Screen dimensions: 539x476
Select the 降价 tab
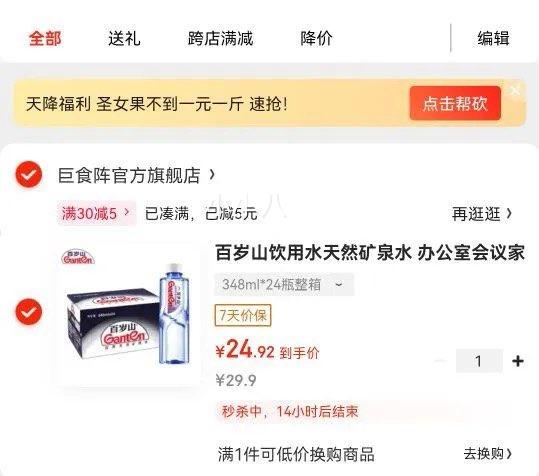[316, 38]
